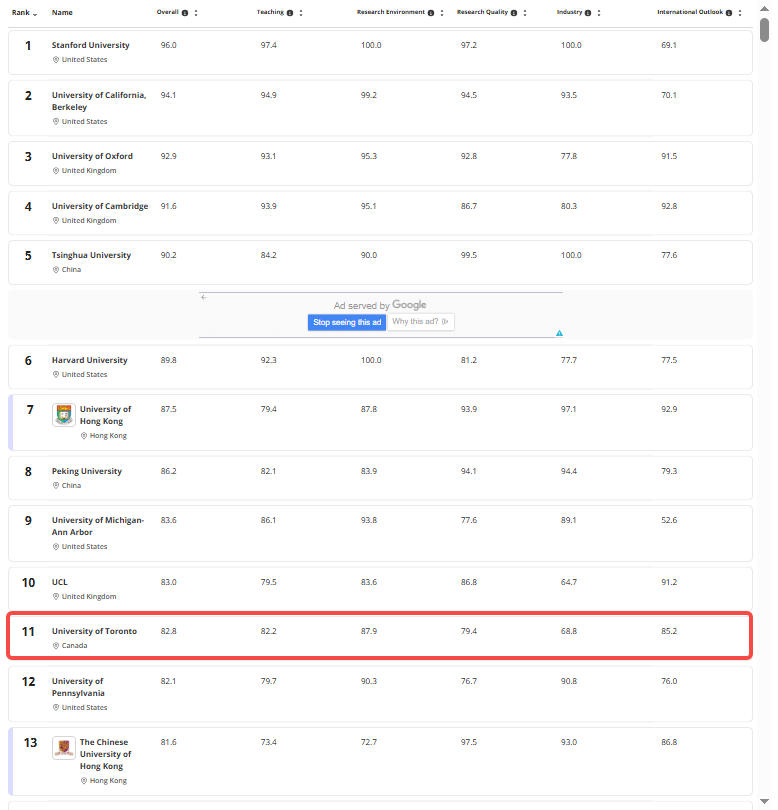Click the International Outlook info icon
Screen dimensions: 778x810
click(729, 13)
